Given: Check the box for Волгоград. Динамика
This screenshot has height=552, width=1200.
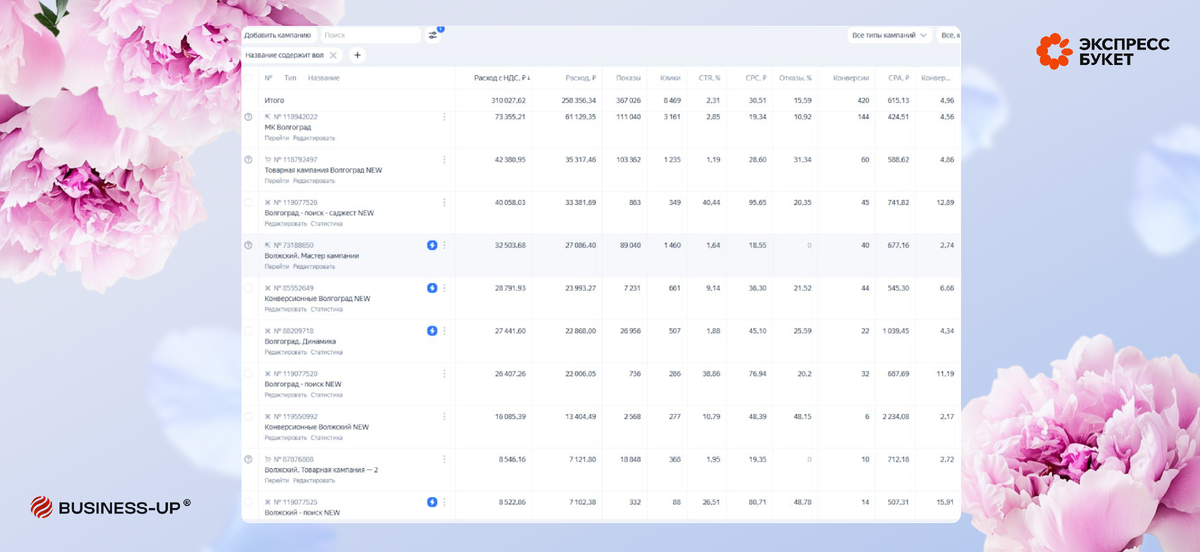Looking at the screenshot, I should [249, 330].
